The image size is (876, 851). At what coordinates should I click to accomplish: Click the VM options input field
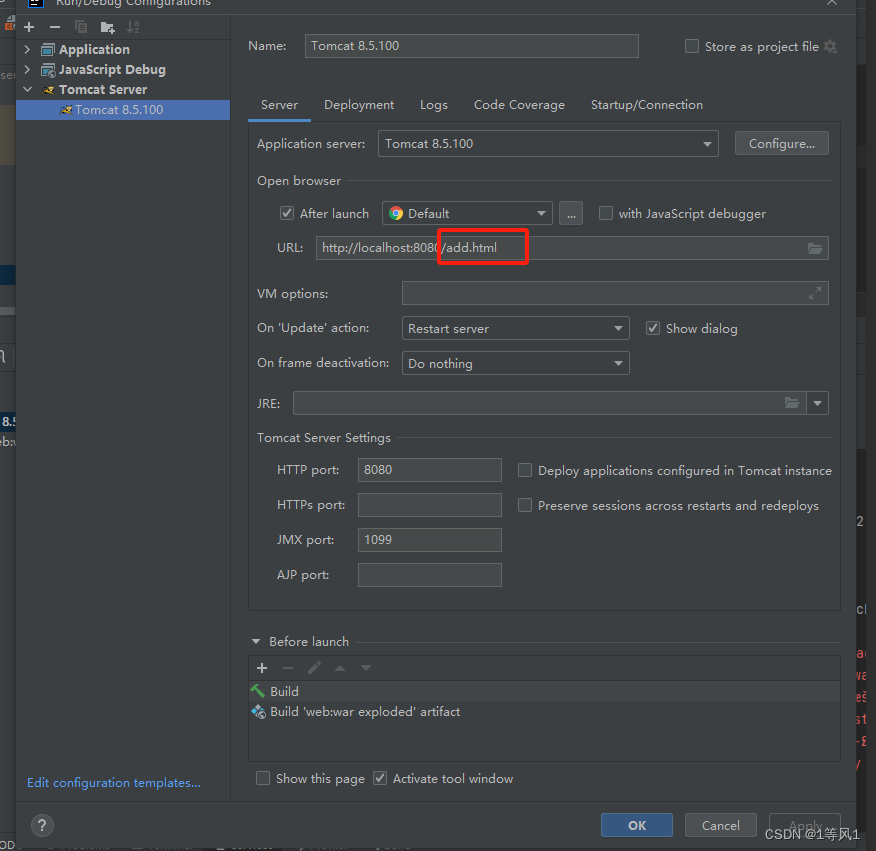615,293
